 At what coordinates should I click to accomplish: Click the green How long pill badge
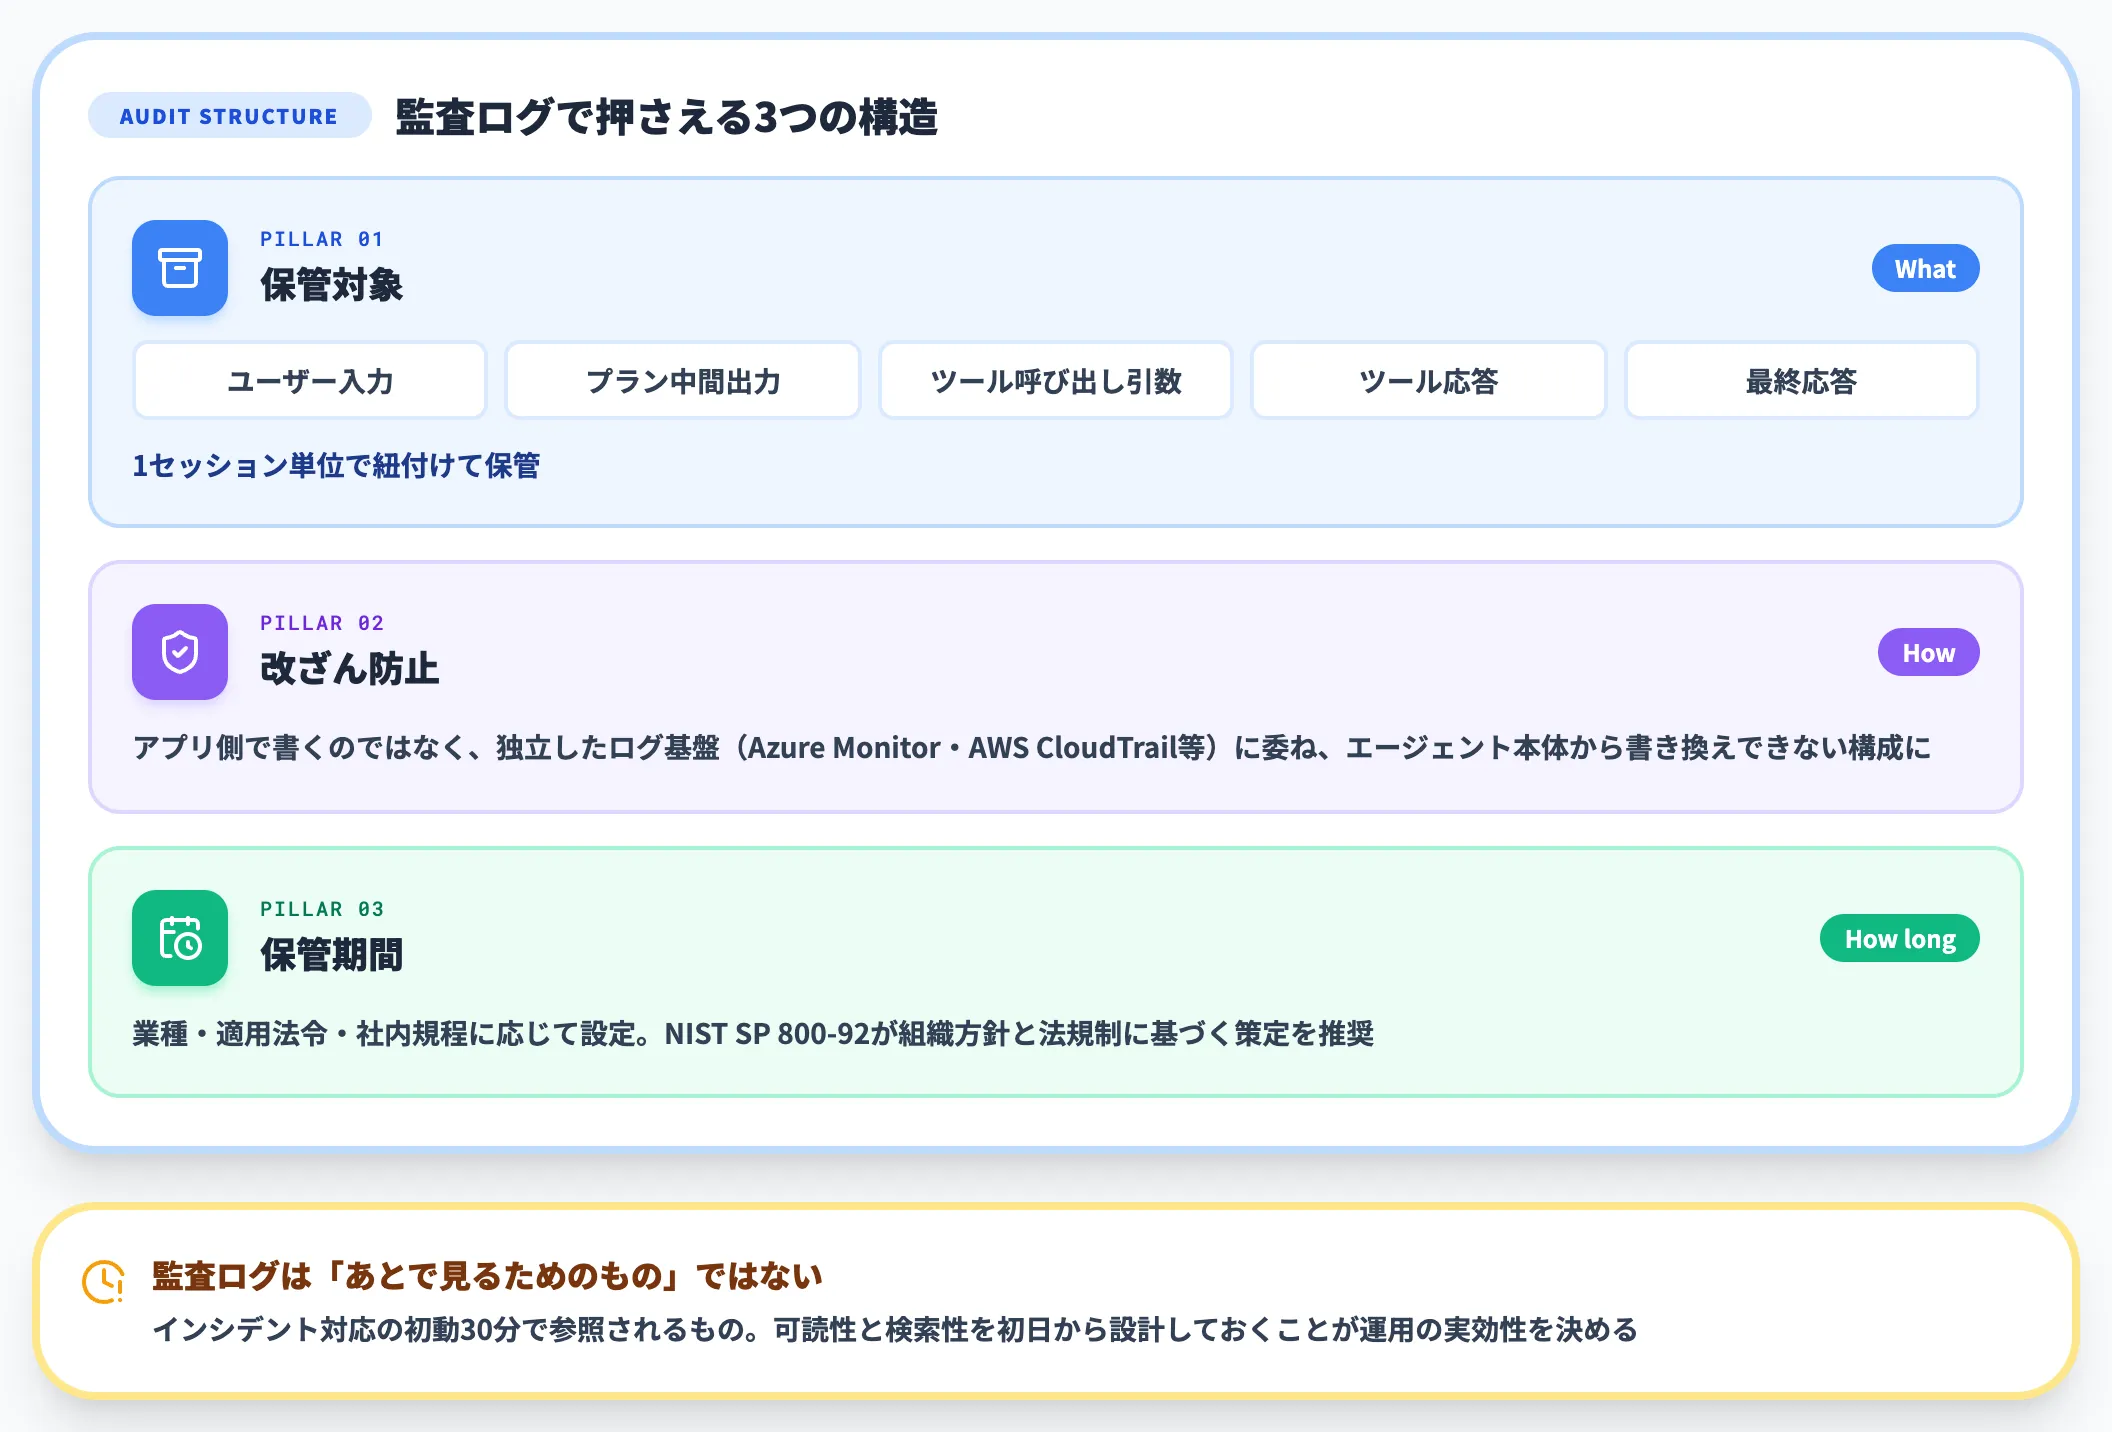(1899, 939)
